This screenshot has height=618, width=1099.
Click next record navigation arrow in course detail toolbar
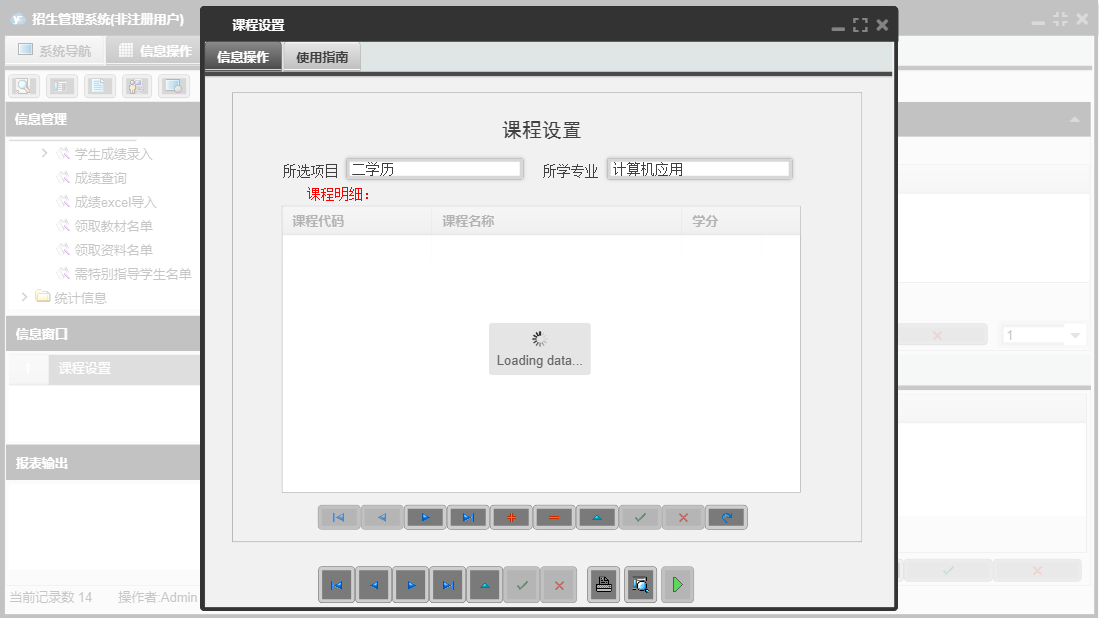point(424,517)
